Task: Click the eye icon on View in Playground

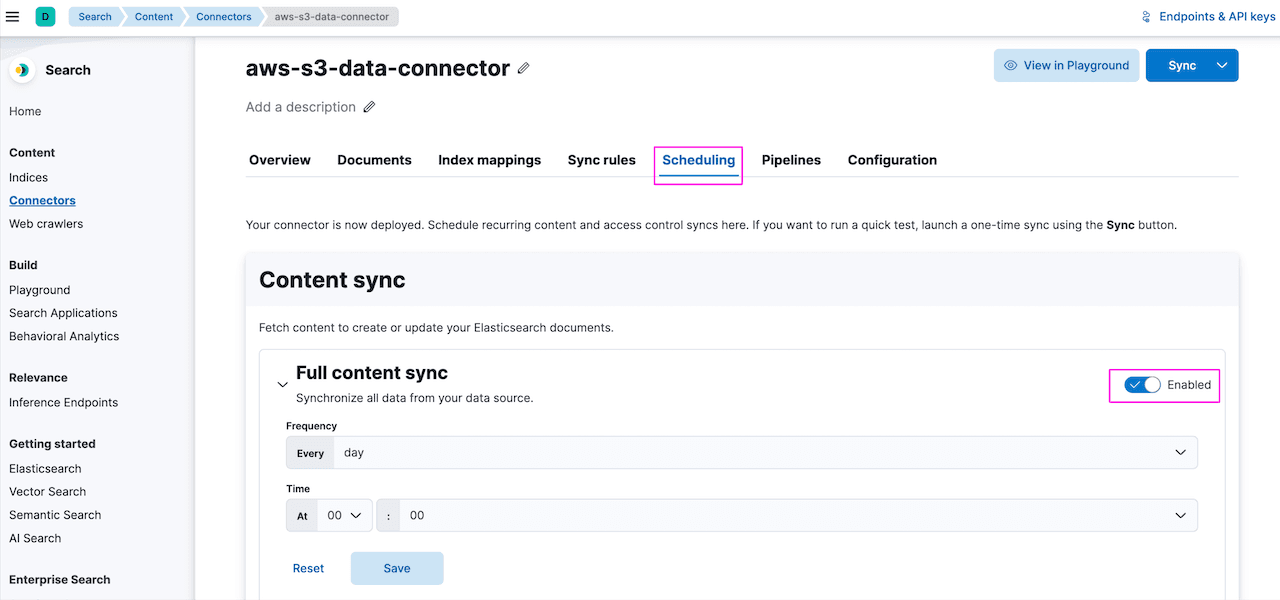Action: (1013, 64)
